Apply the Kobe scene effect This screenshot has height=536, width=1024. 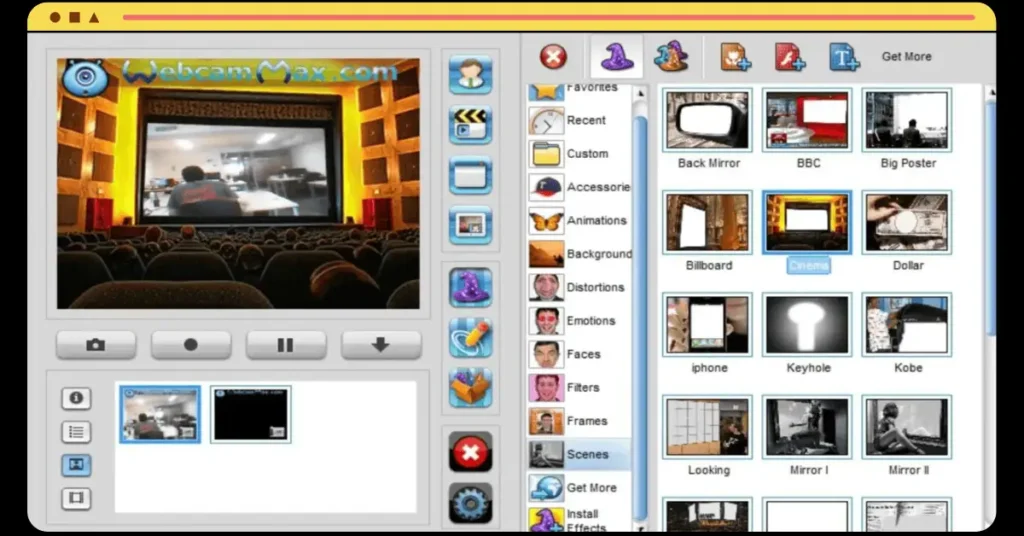coord(907,325)
